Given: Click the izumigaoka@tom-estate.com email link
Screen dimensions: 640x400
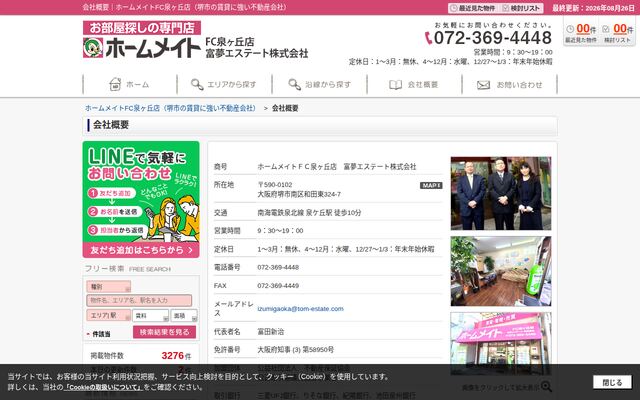Looking at the screenshot, I should pos(300,309).
